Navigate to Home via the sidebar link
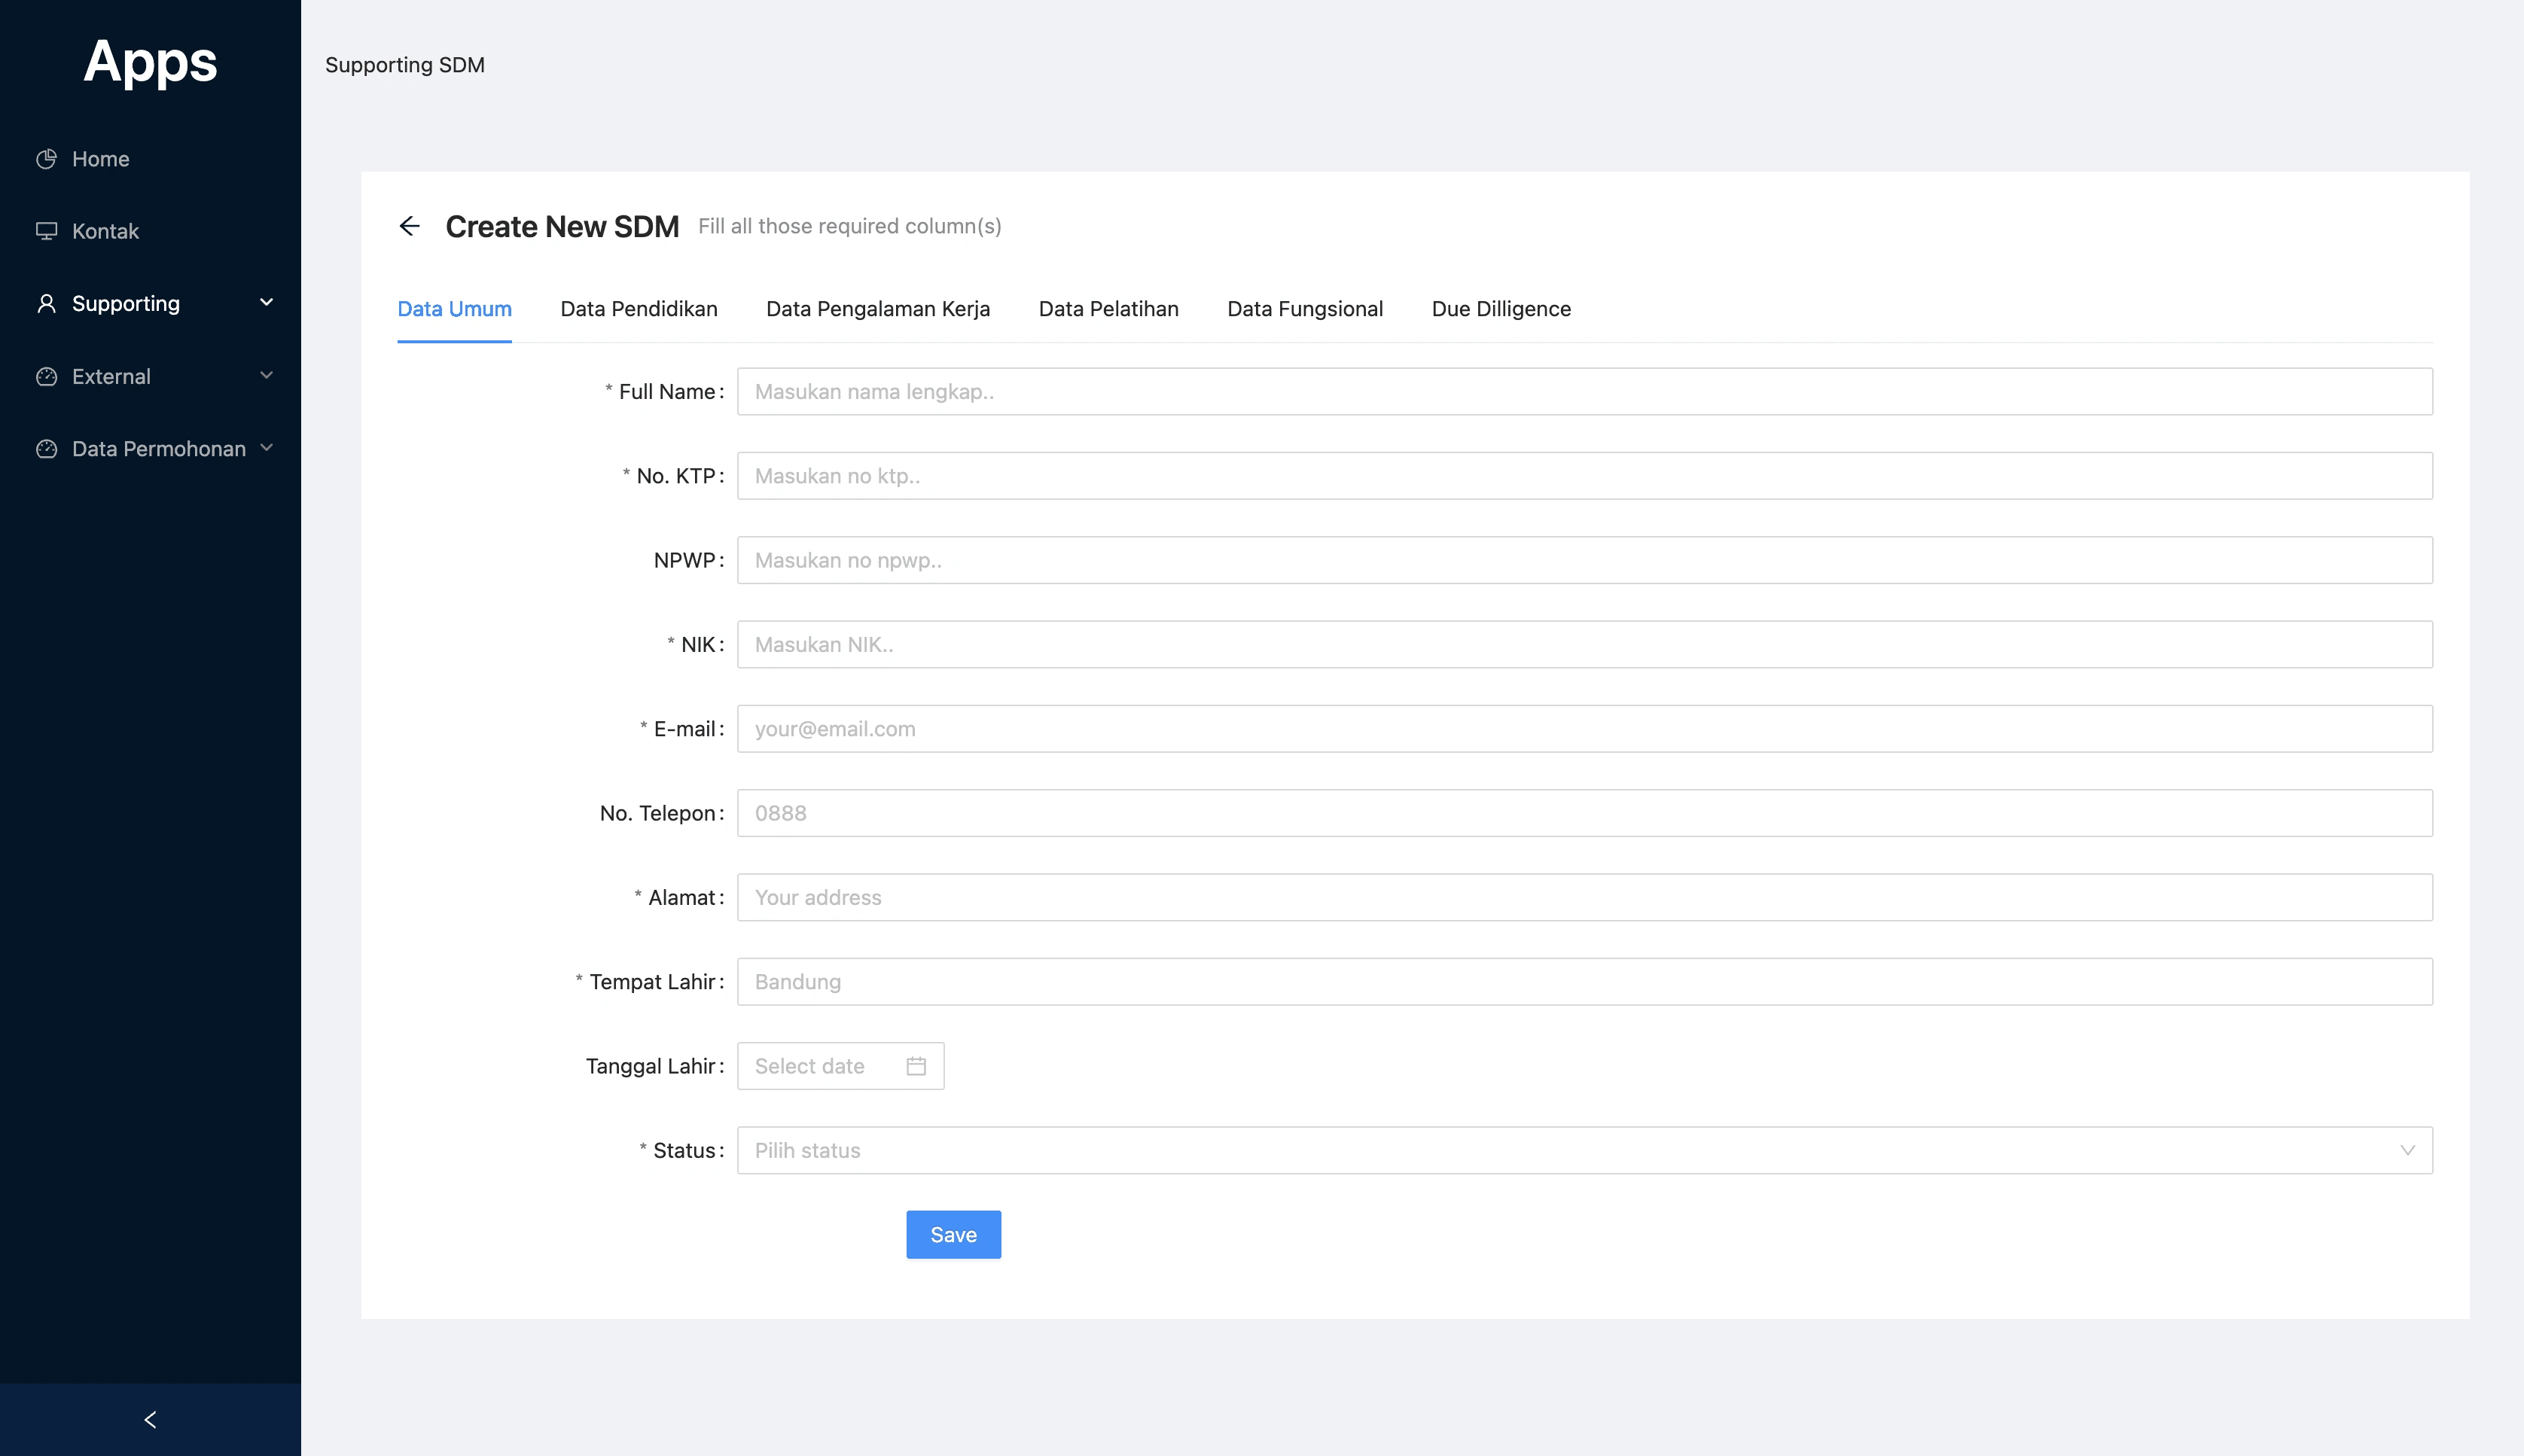 click(99, 158)
